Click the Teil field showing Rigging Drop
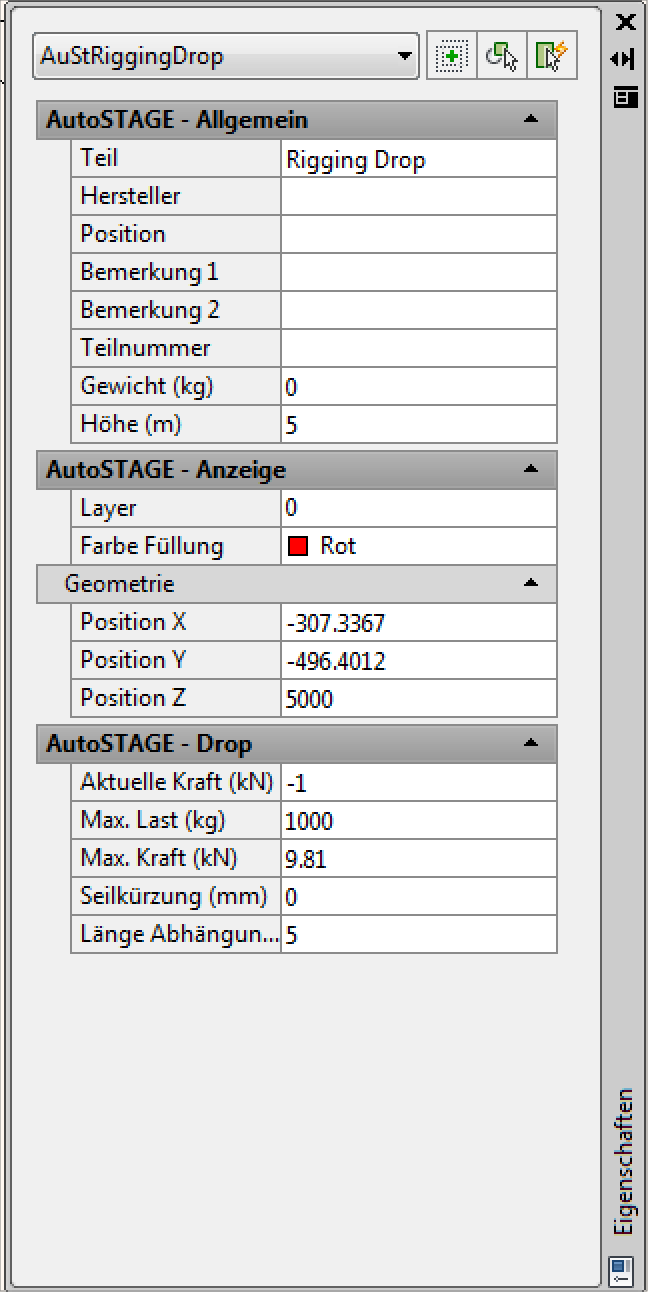Viewport: 648px width, 1292px height. coord(417,159)
